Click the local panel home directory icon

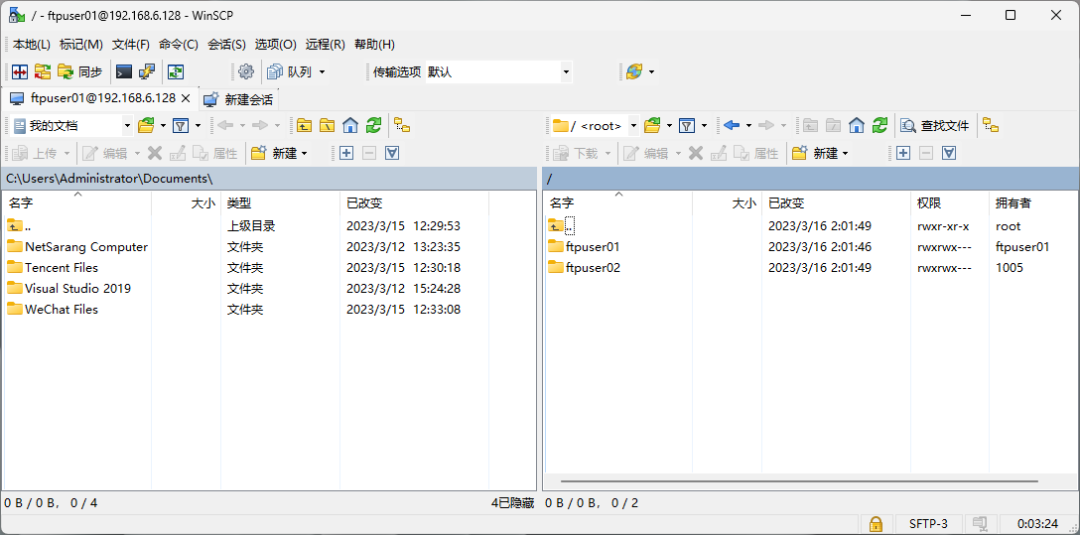[350, 126]
